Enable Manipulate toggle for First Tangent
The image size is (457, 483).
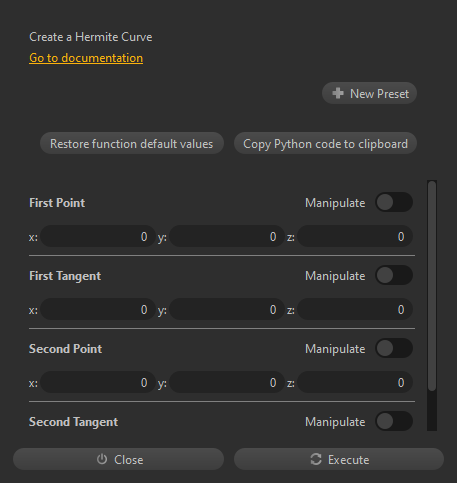(x=394, y=275)
